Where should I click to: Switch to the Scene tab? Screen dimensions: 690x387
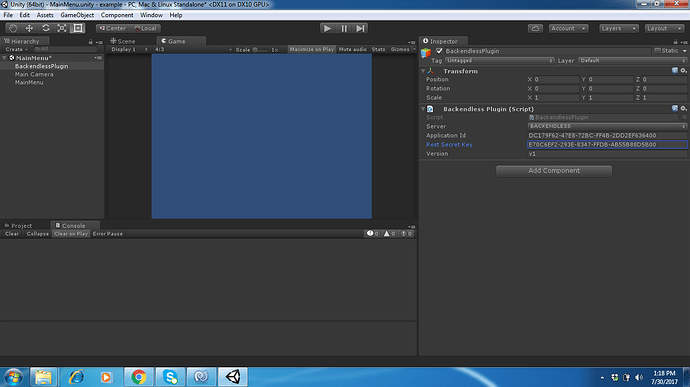click(123, 41)
